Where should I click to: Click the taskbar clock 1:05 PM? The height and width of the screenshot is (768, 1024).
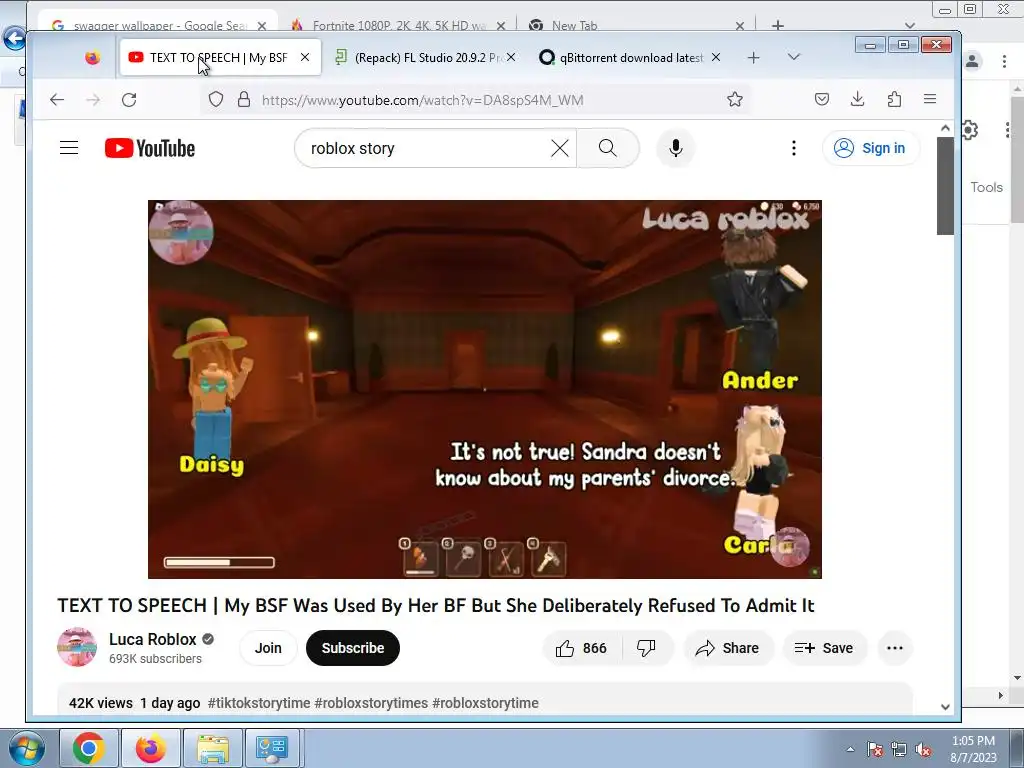tap(973, 749)
